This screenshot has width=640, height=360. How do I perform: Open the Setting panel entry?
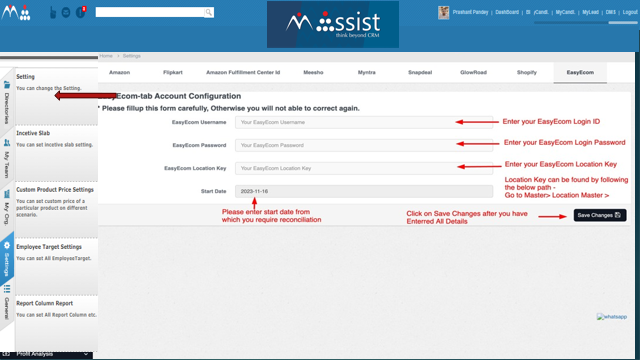56,96
